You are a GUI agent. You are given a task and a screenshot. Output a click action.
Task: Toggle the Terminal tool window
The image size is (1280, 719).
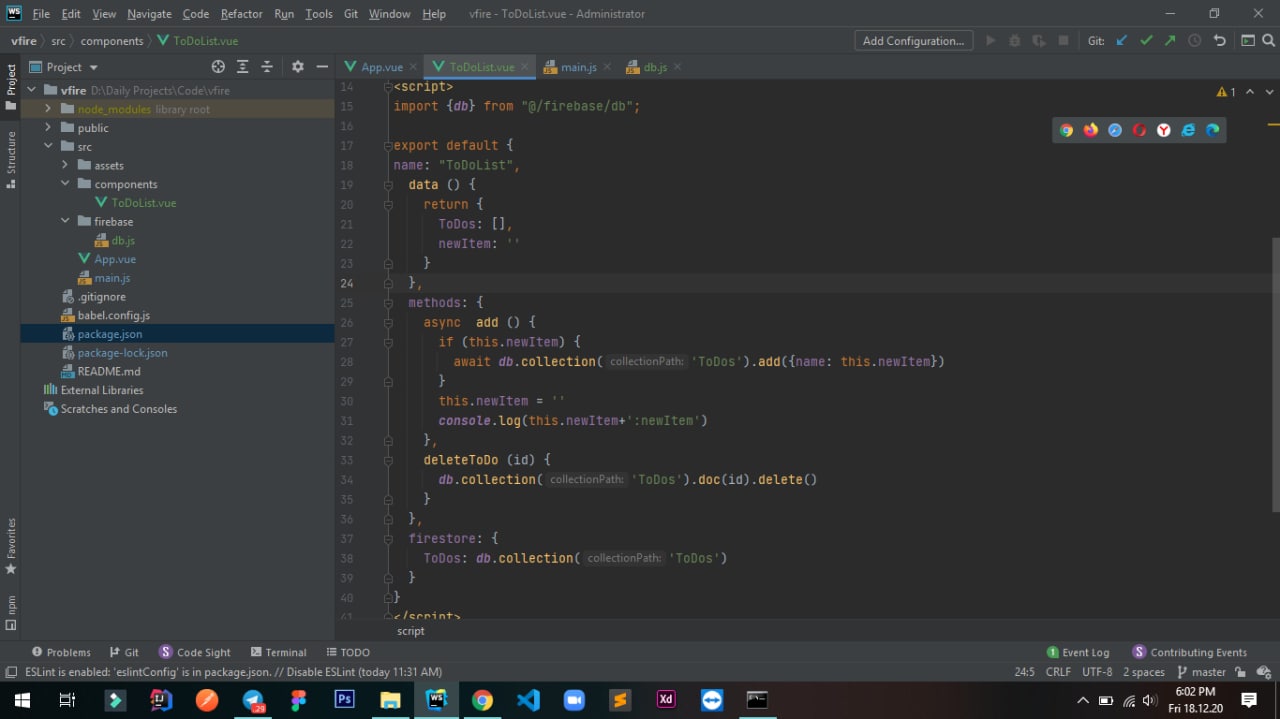coord(279,652)
